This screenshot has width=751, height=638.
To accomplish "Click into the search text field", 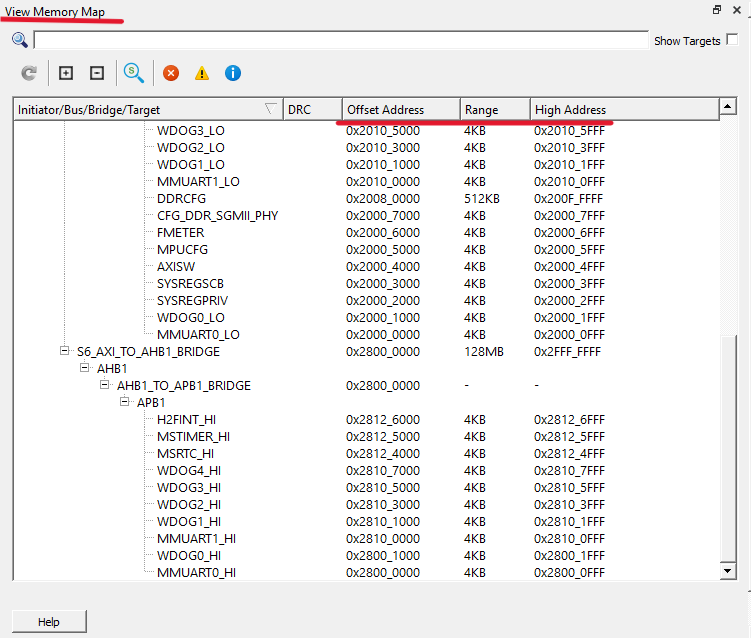I will [x=340, y=40].
